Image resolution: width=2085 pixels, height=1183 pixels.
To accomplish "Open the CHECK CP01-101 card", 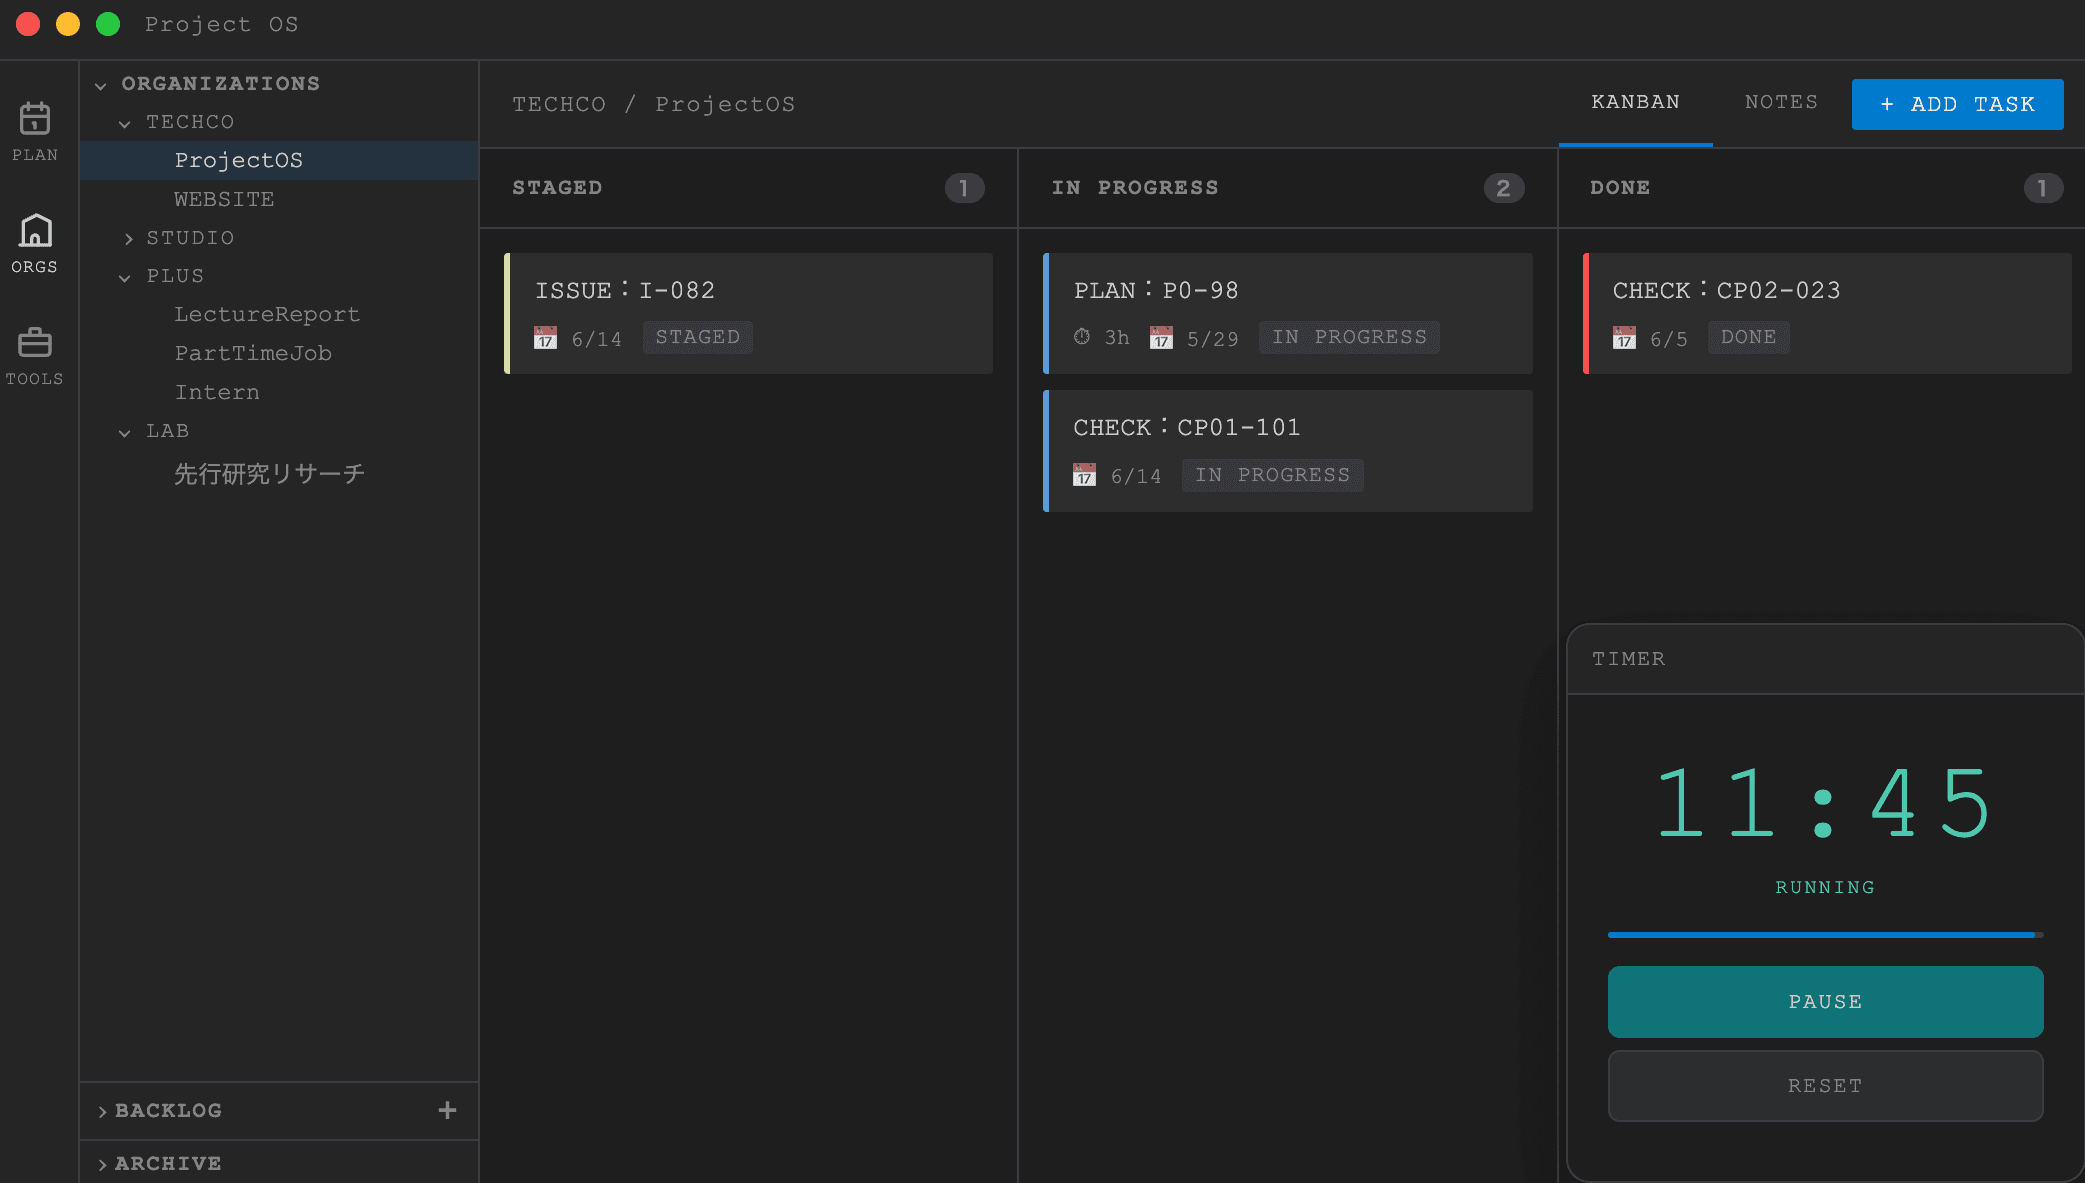I will (1288, 451).
